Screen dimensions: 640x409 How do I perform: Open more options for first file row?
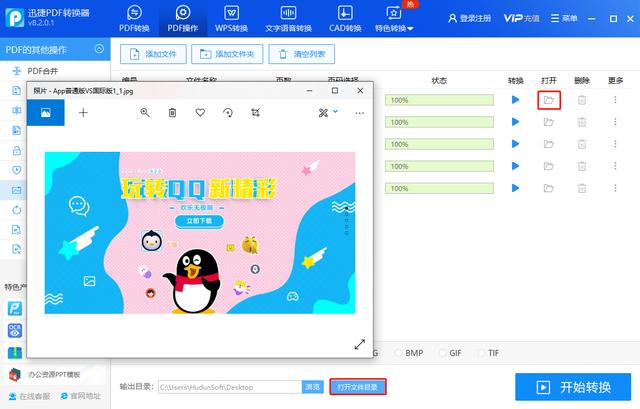point(615,100)
